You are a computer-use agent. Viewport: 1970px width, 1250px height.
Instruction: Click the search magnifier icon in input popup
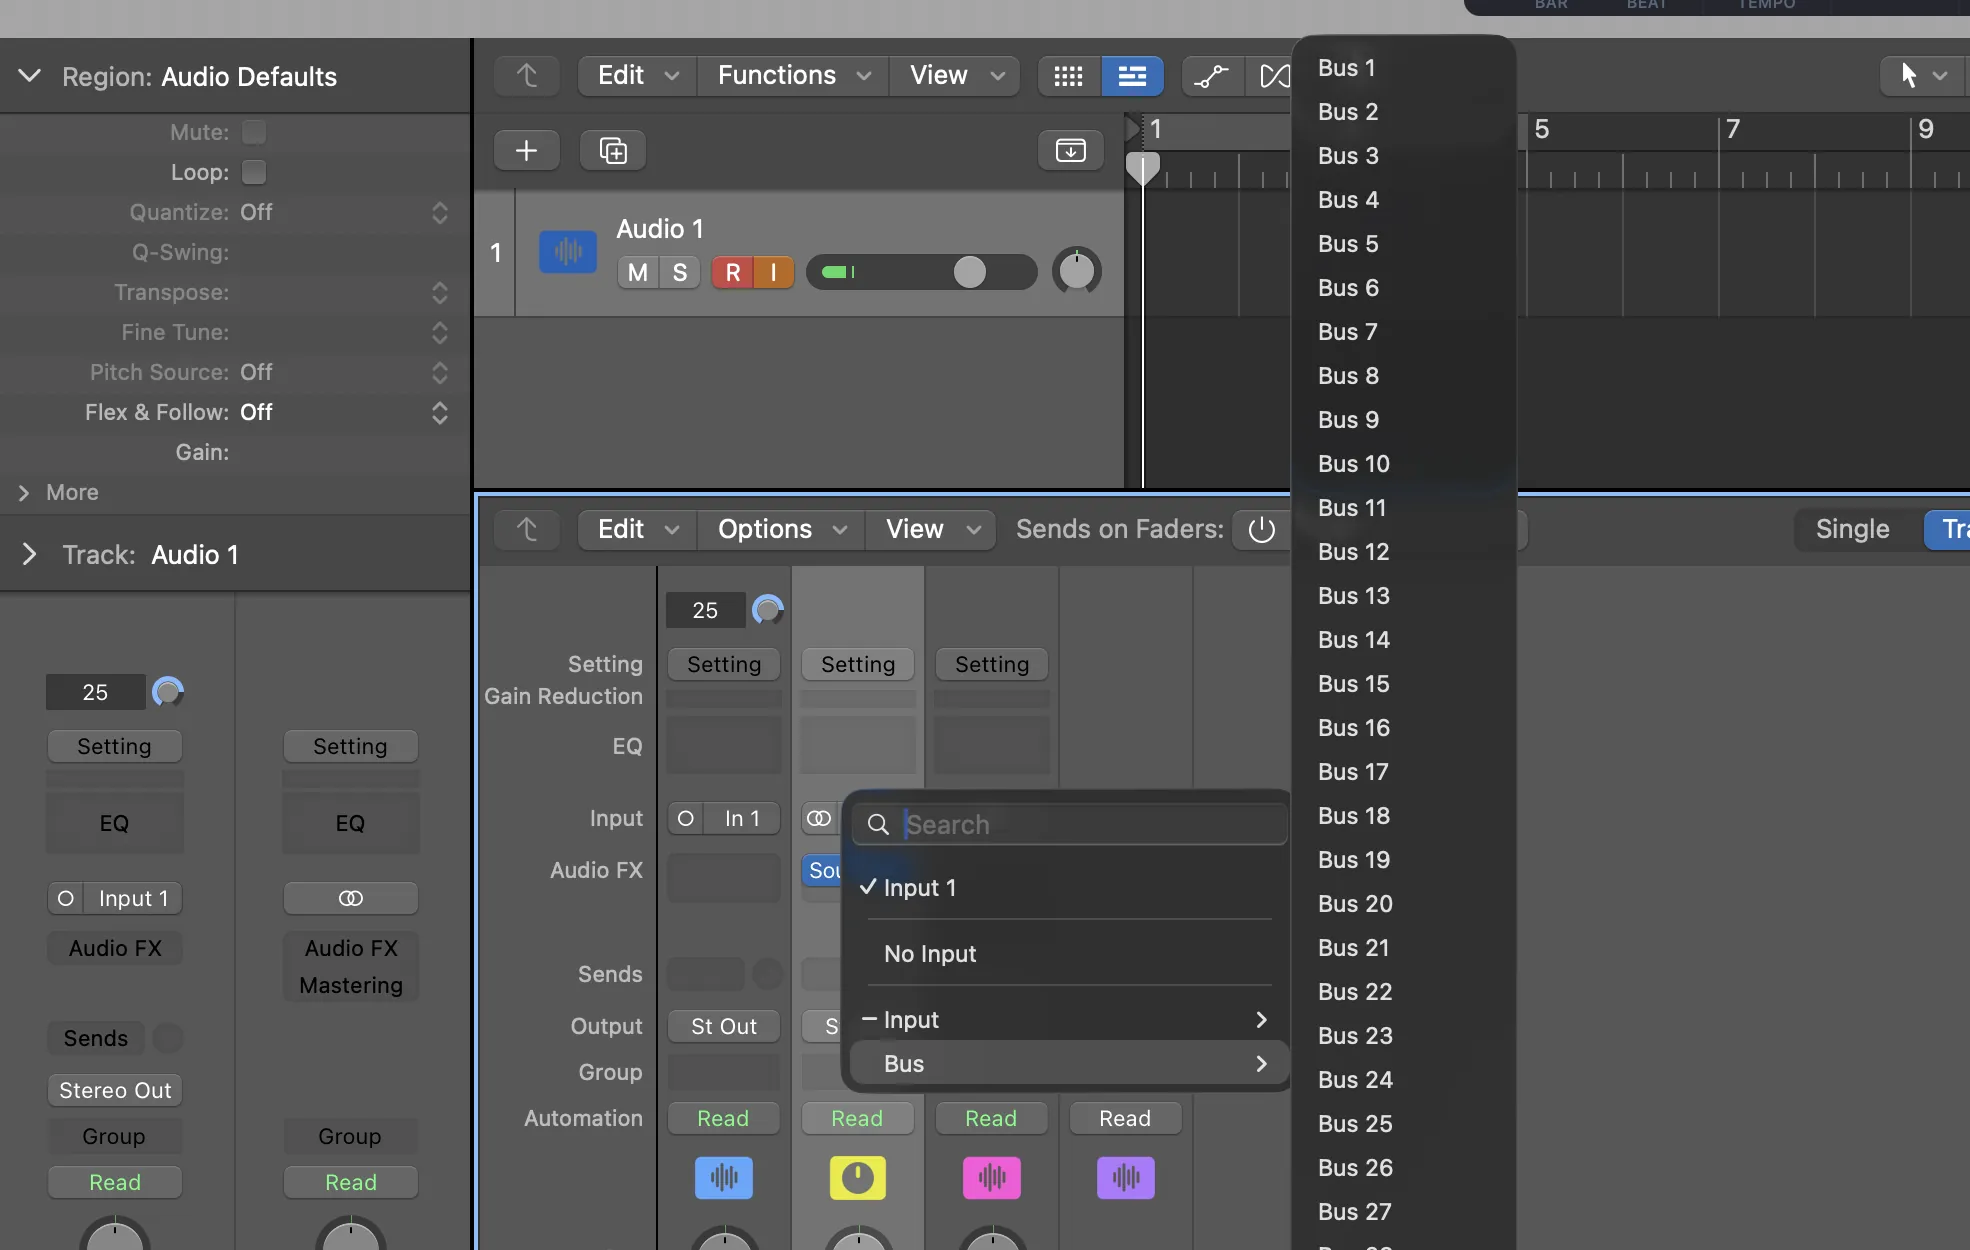pyautogui.click(x=878, y=824)
